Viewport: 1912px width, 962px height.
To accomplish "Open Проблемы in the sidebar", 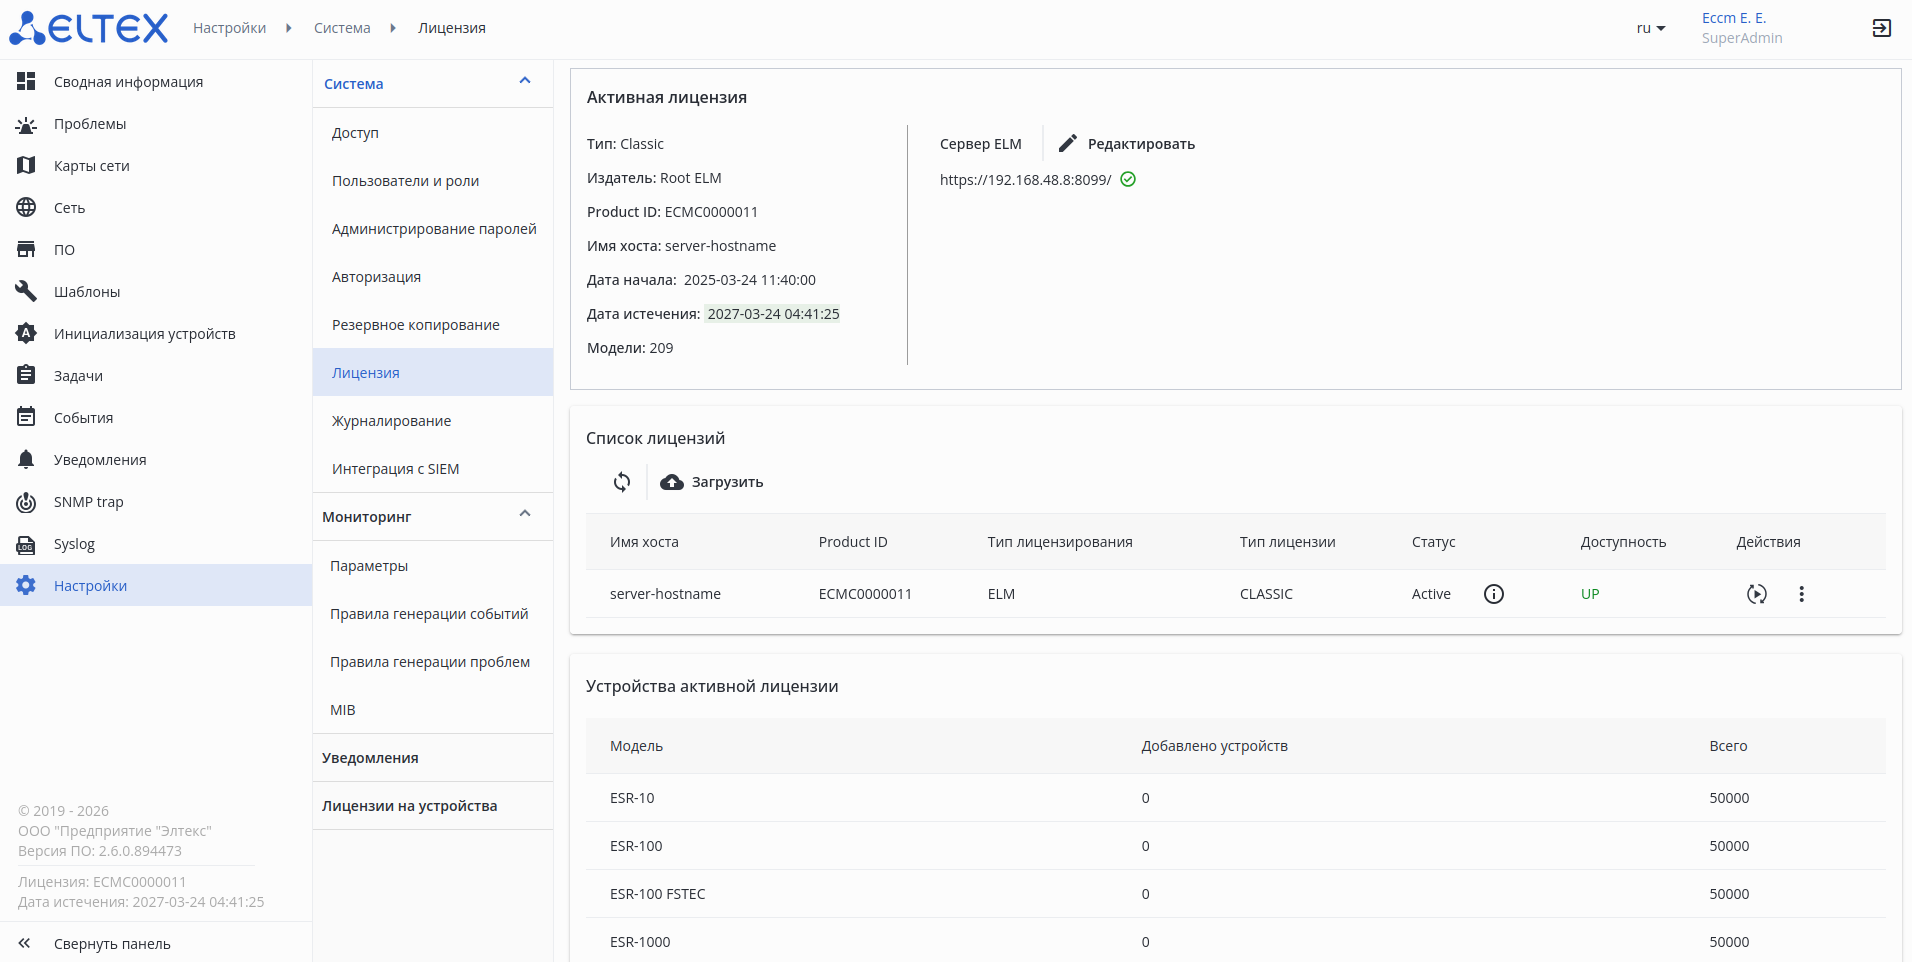I will (90, 124).
